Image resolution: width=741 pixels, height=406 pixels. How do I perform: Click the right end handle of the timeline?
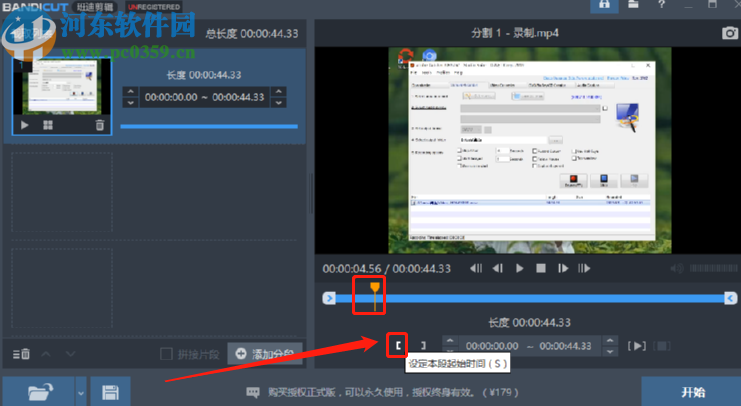[731, 298]
